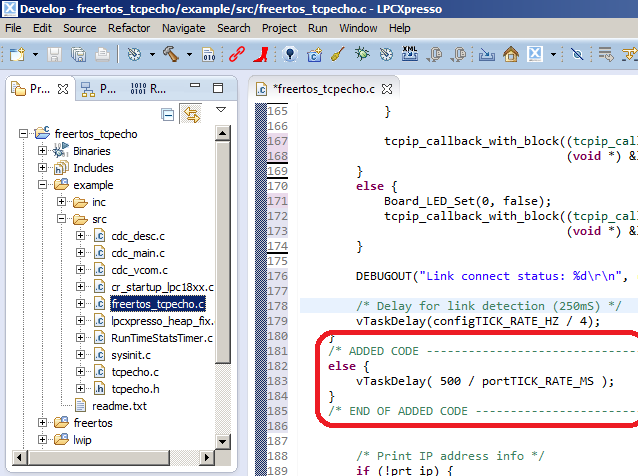Expand the Binaries tree node
This screenshot has height=476, width=638.
[x=43, y=151]
